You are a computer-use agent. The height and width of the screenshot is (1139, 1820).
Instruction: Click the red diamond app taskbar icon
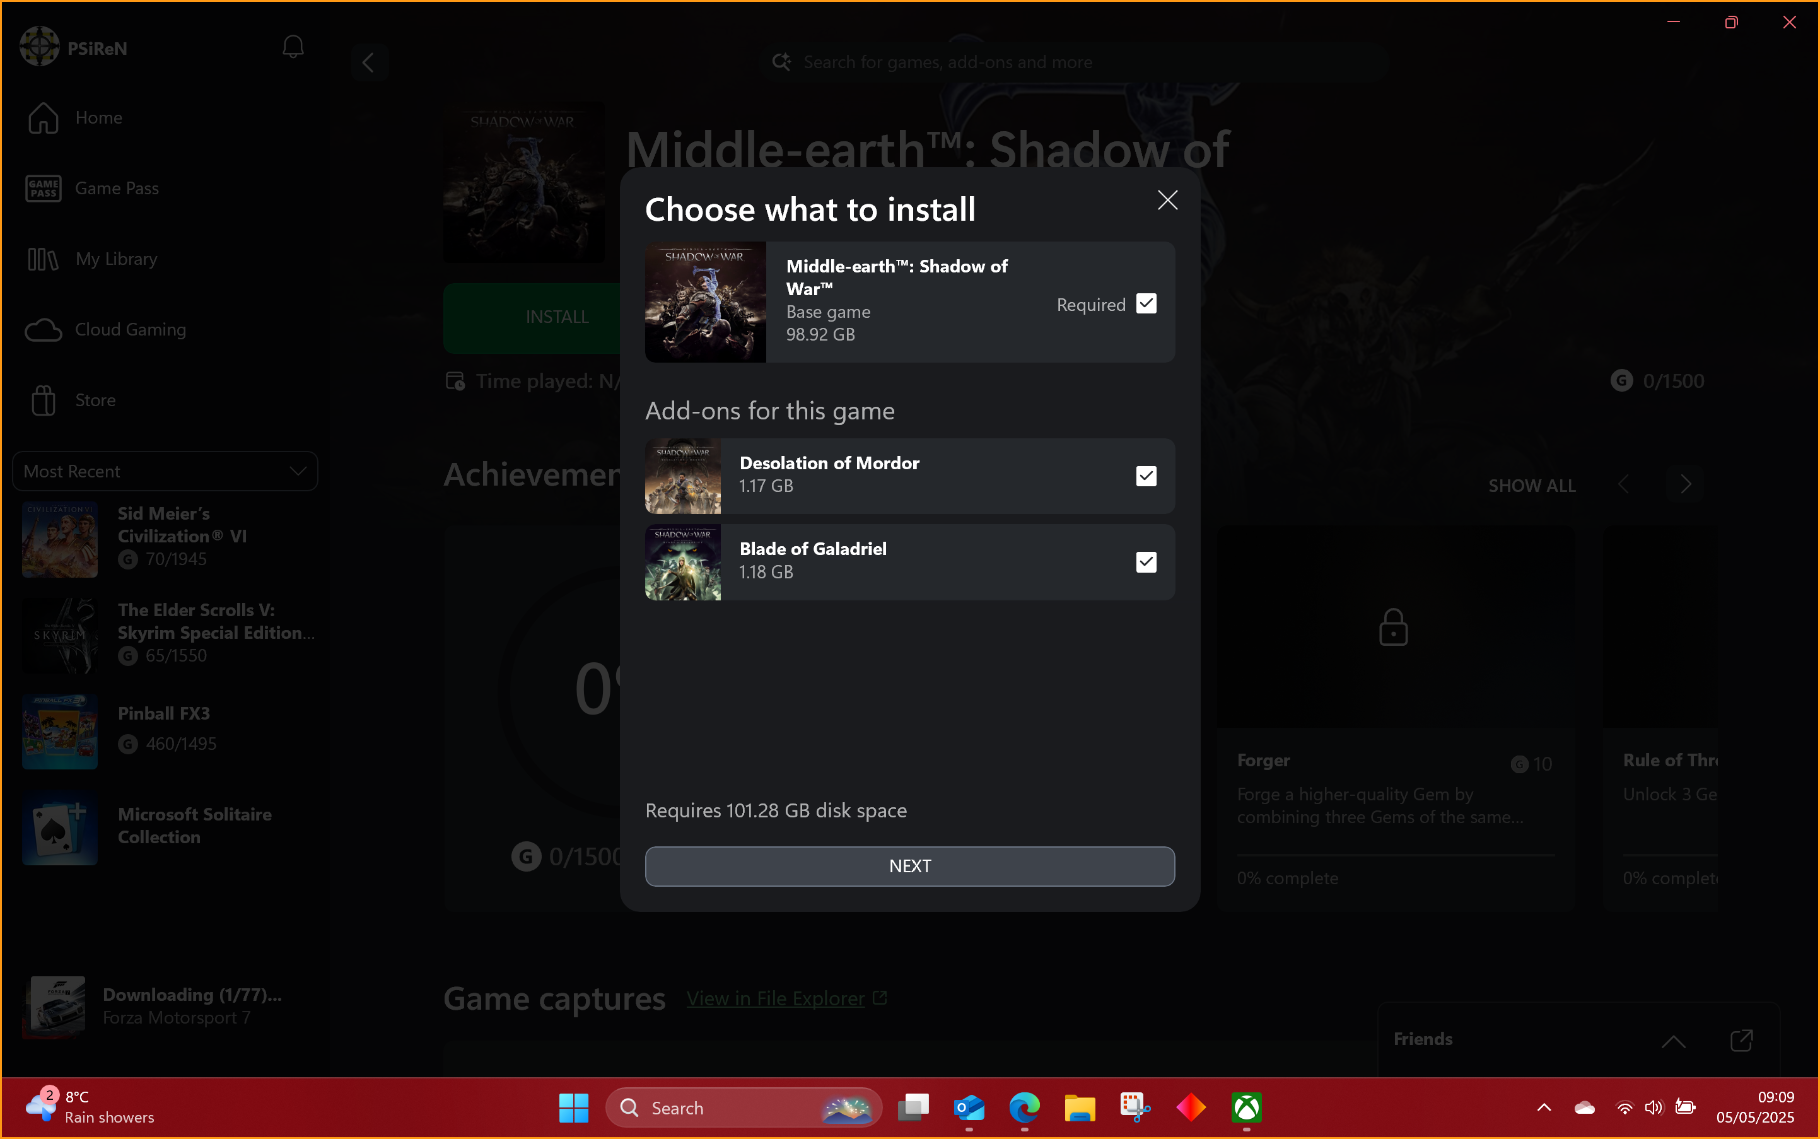1191,1108
